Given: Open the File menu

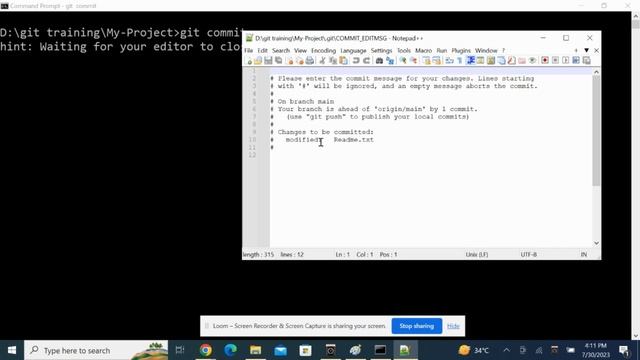Looking at the screenshot, I should point(249,51).
